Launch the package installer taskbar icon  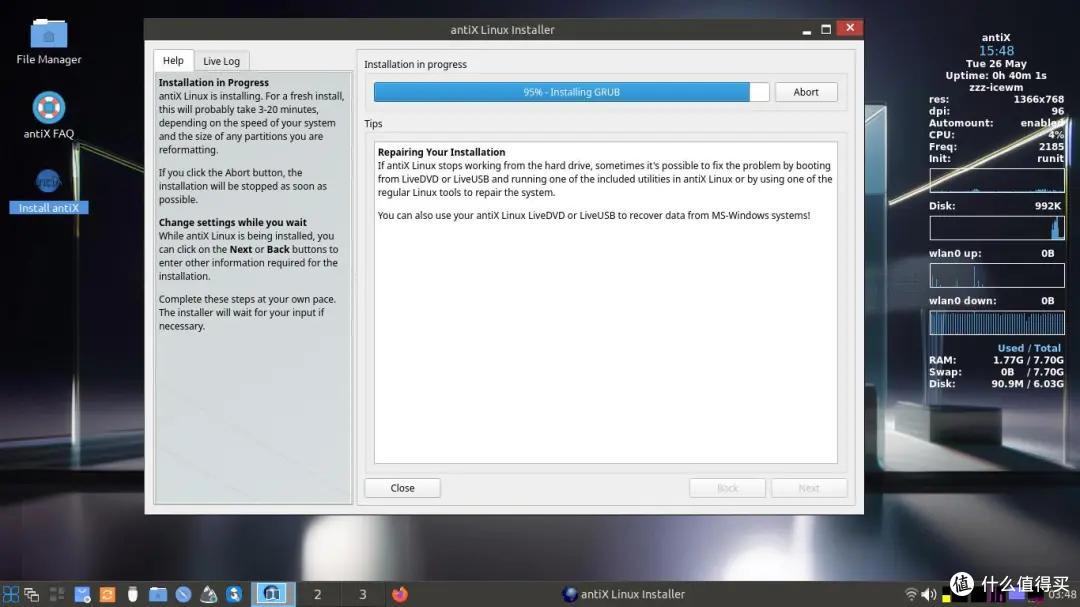click(x=83, y=594)
